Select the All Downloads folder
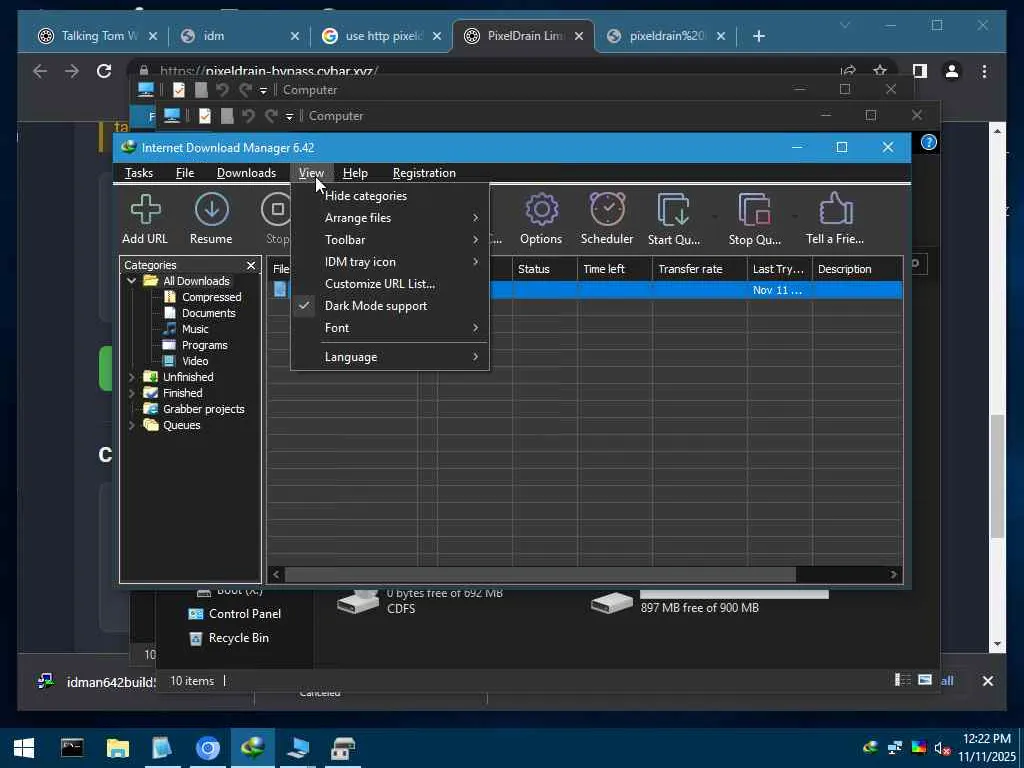Screen dimensions: 1024x768 (x=187, y=281)
